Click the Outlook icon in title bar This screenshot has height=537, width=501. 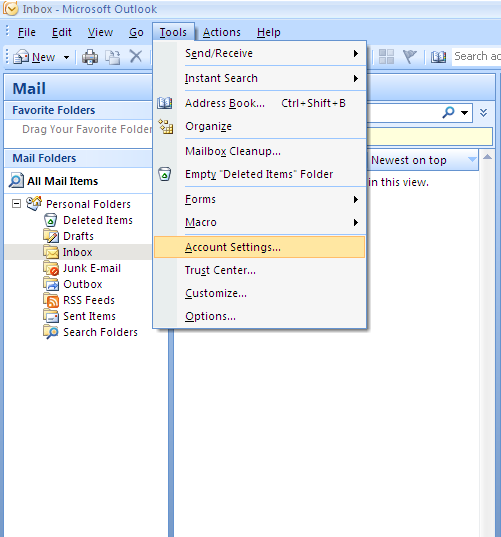point(11,9)
